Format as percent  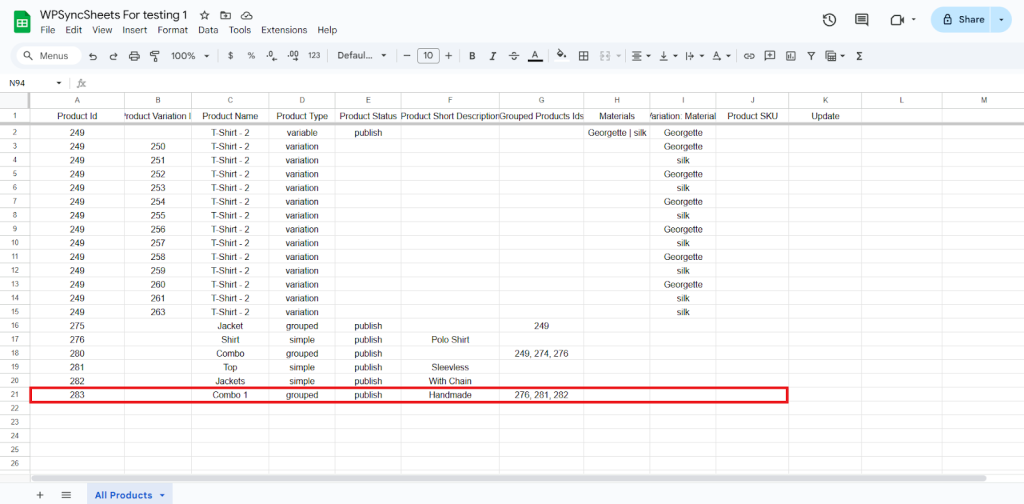(x=251, y=56)
